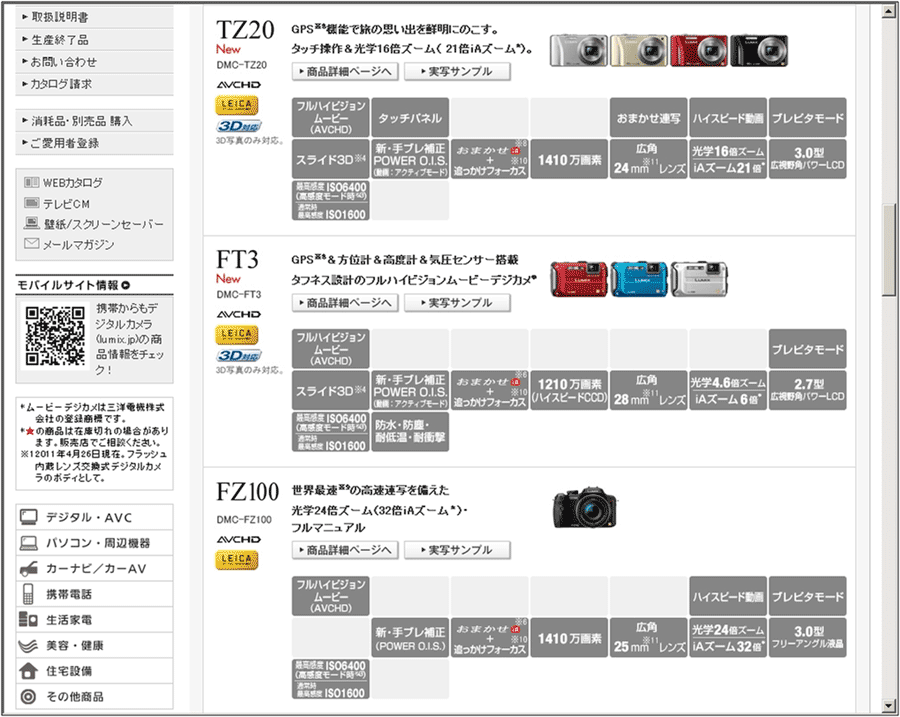Click the vertical scrollbar down arrow
Image resolution: width=900 pixels, height=717 pixels.
(x=889, y=706)
